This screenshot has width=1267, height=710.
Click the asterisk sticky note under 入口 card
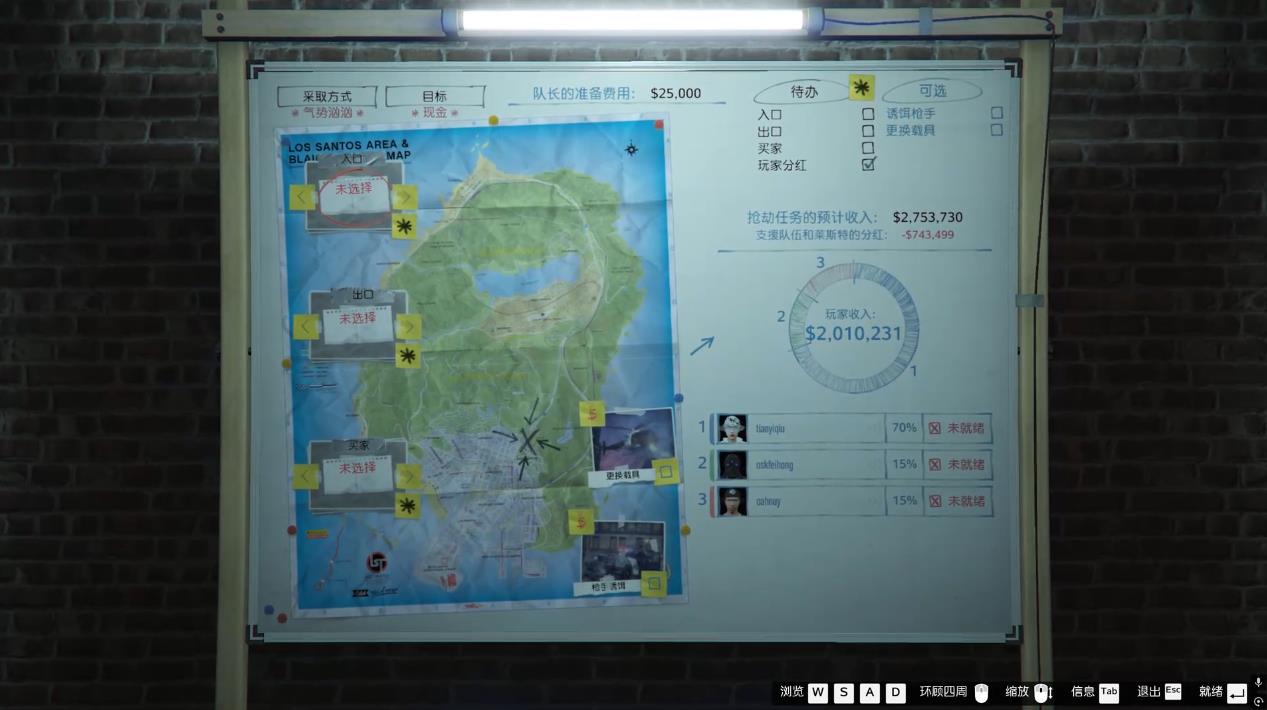pyautogui.click(x=404, y=227)
